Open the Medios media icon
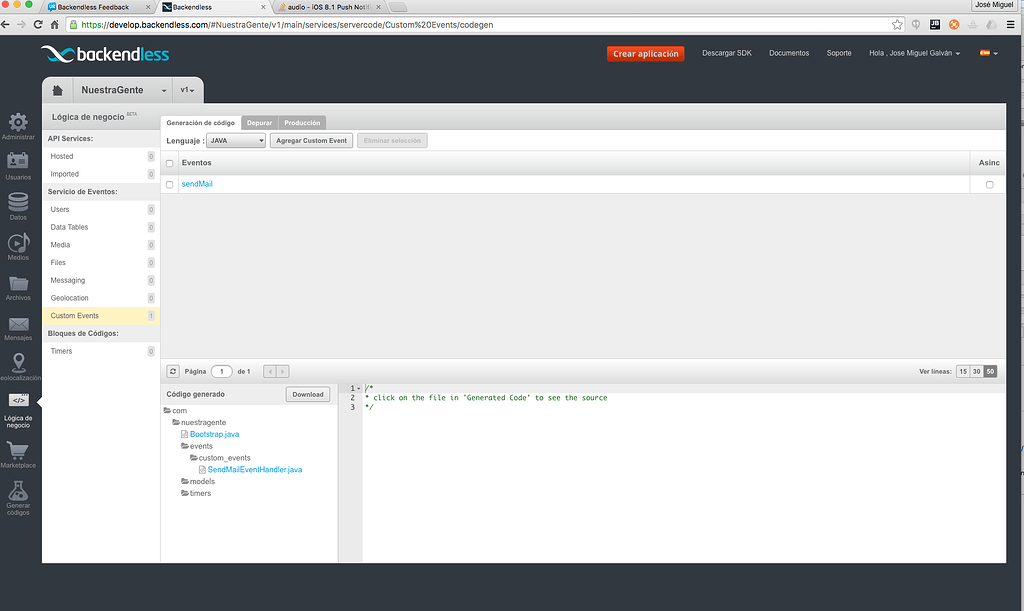 click(x=18, y=242)
